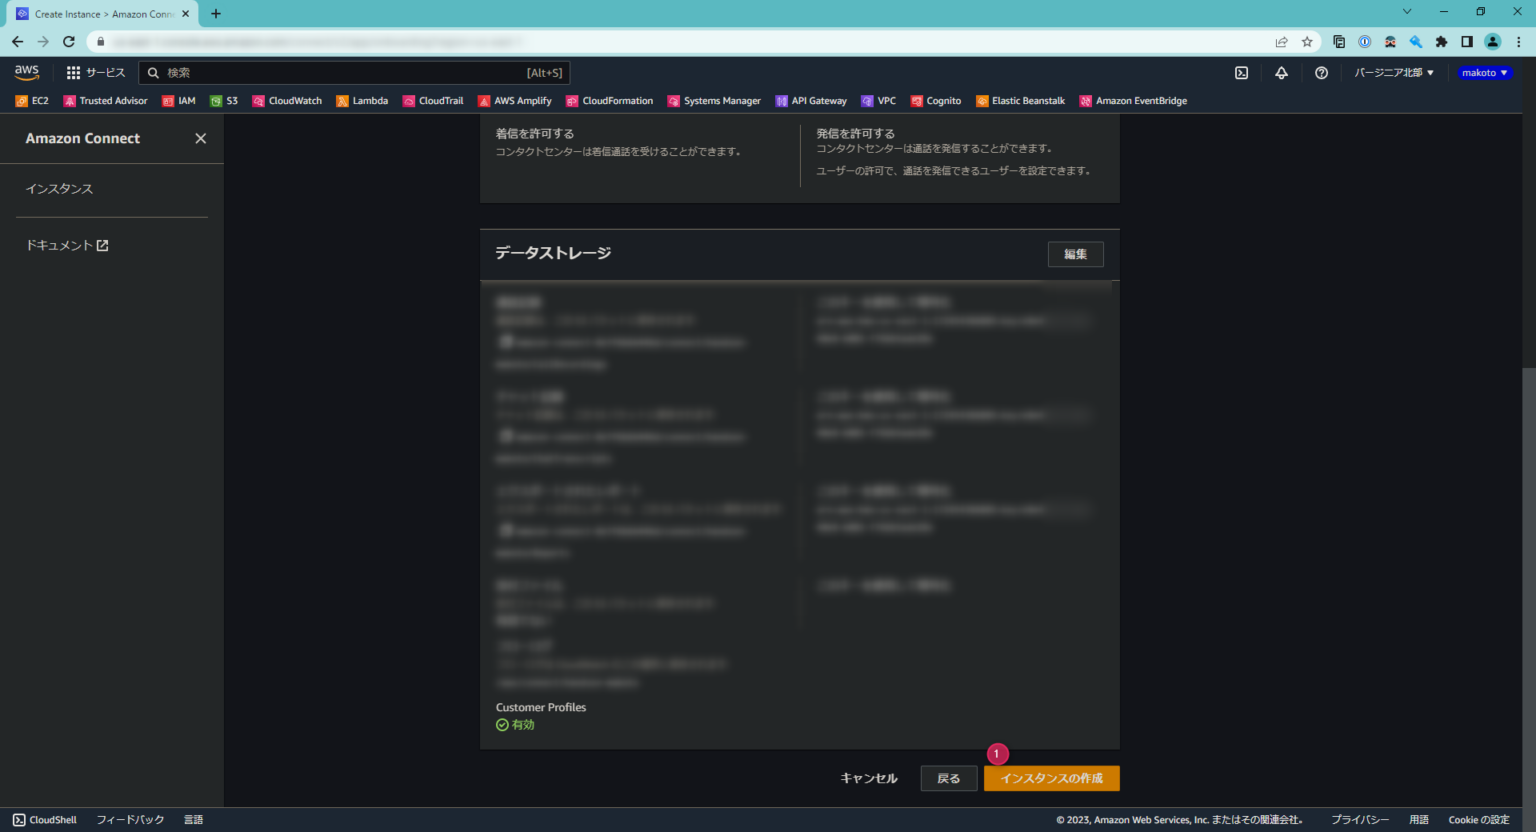1536x832 pixels.
Task: Launch CloudShell from the top navigation icon
Action: coord(1241,72)
